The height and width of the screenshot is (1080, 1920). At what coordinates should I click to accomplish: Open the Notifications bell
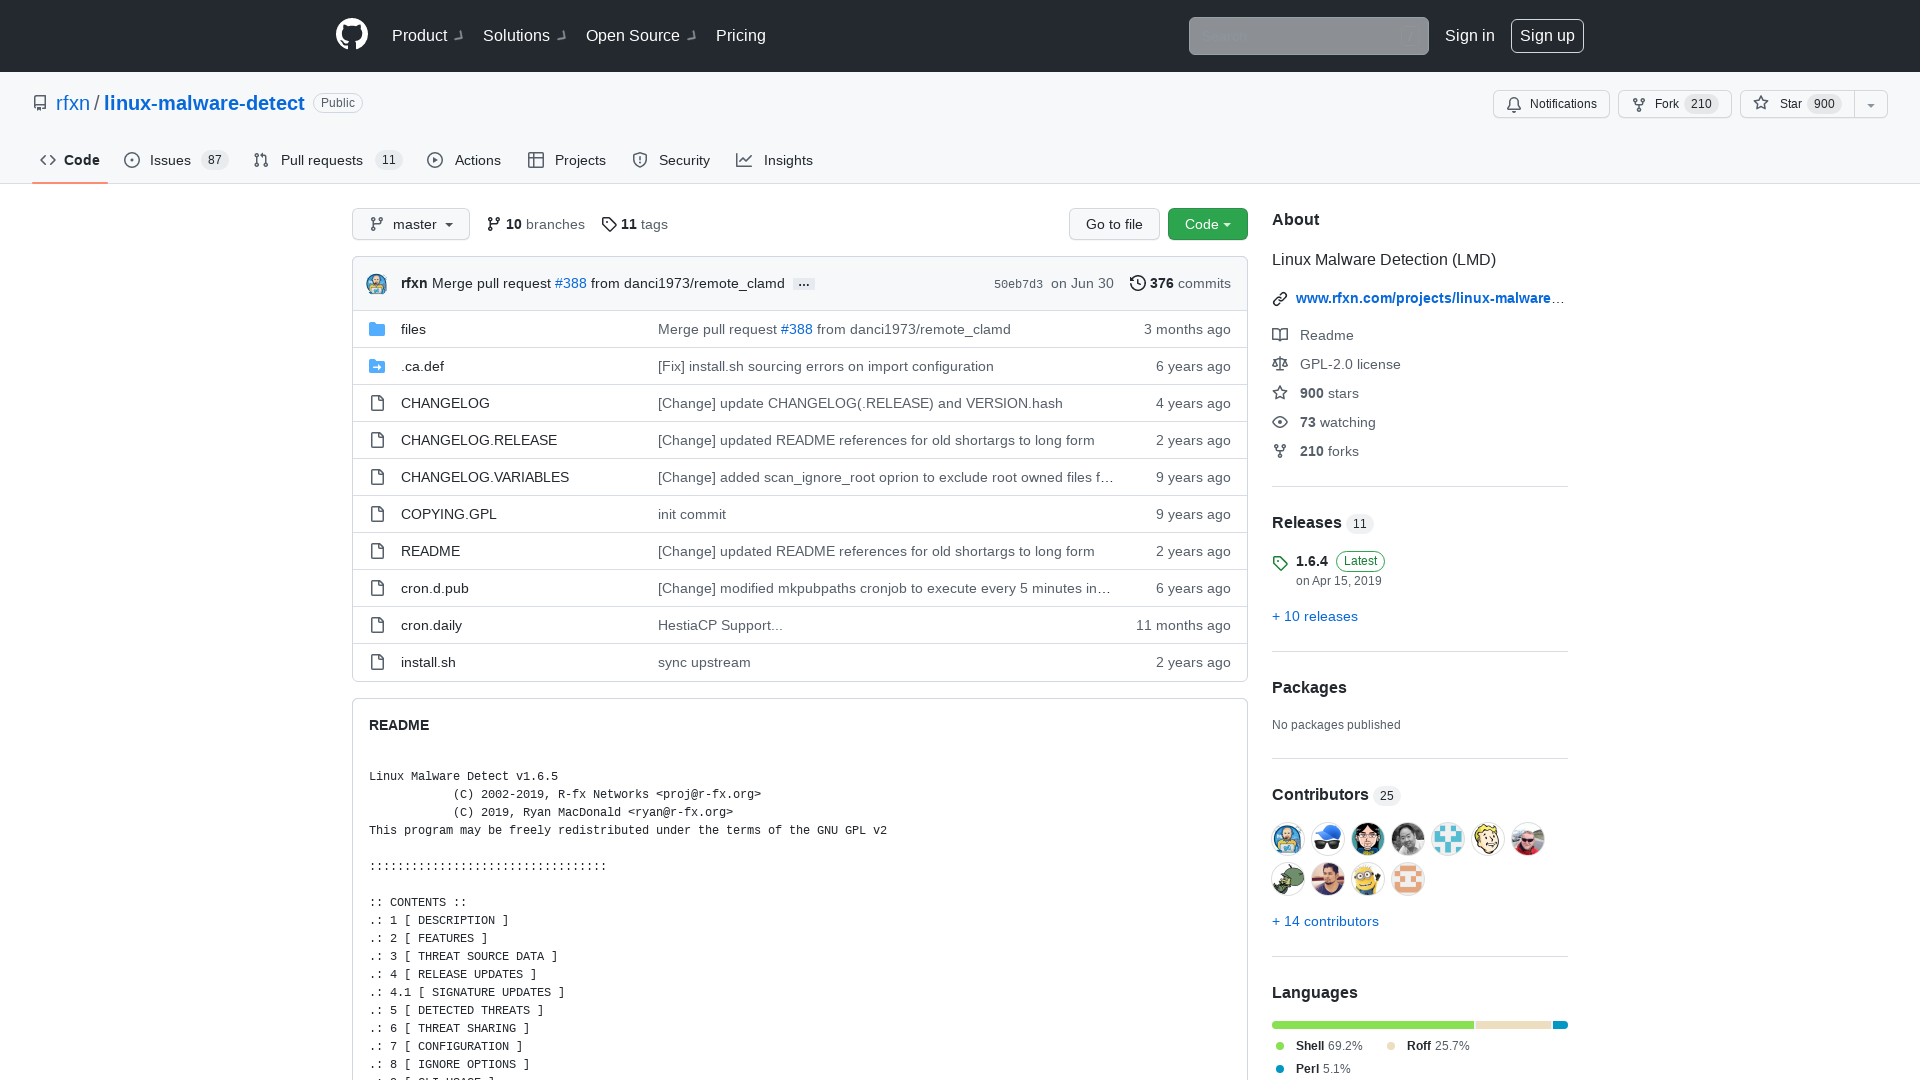pos(1514,104)
